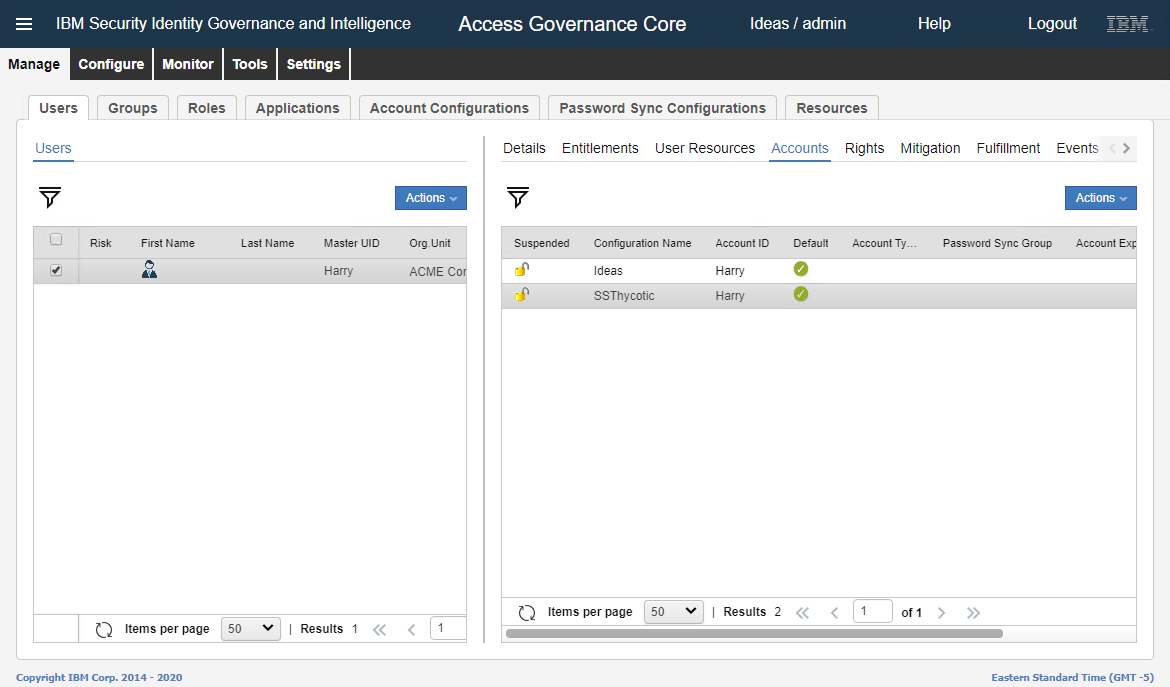This screenshot has width=1170, height=687.
Task: Click the Ideas / admin user link
Action: (x=798, y=24)
